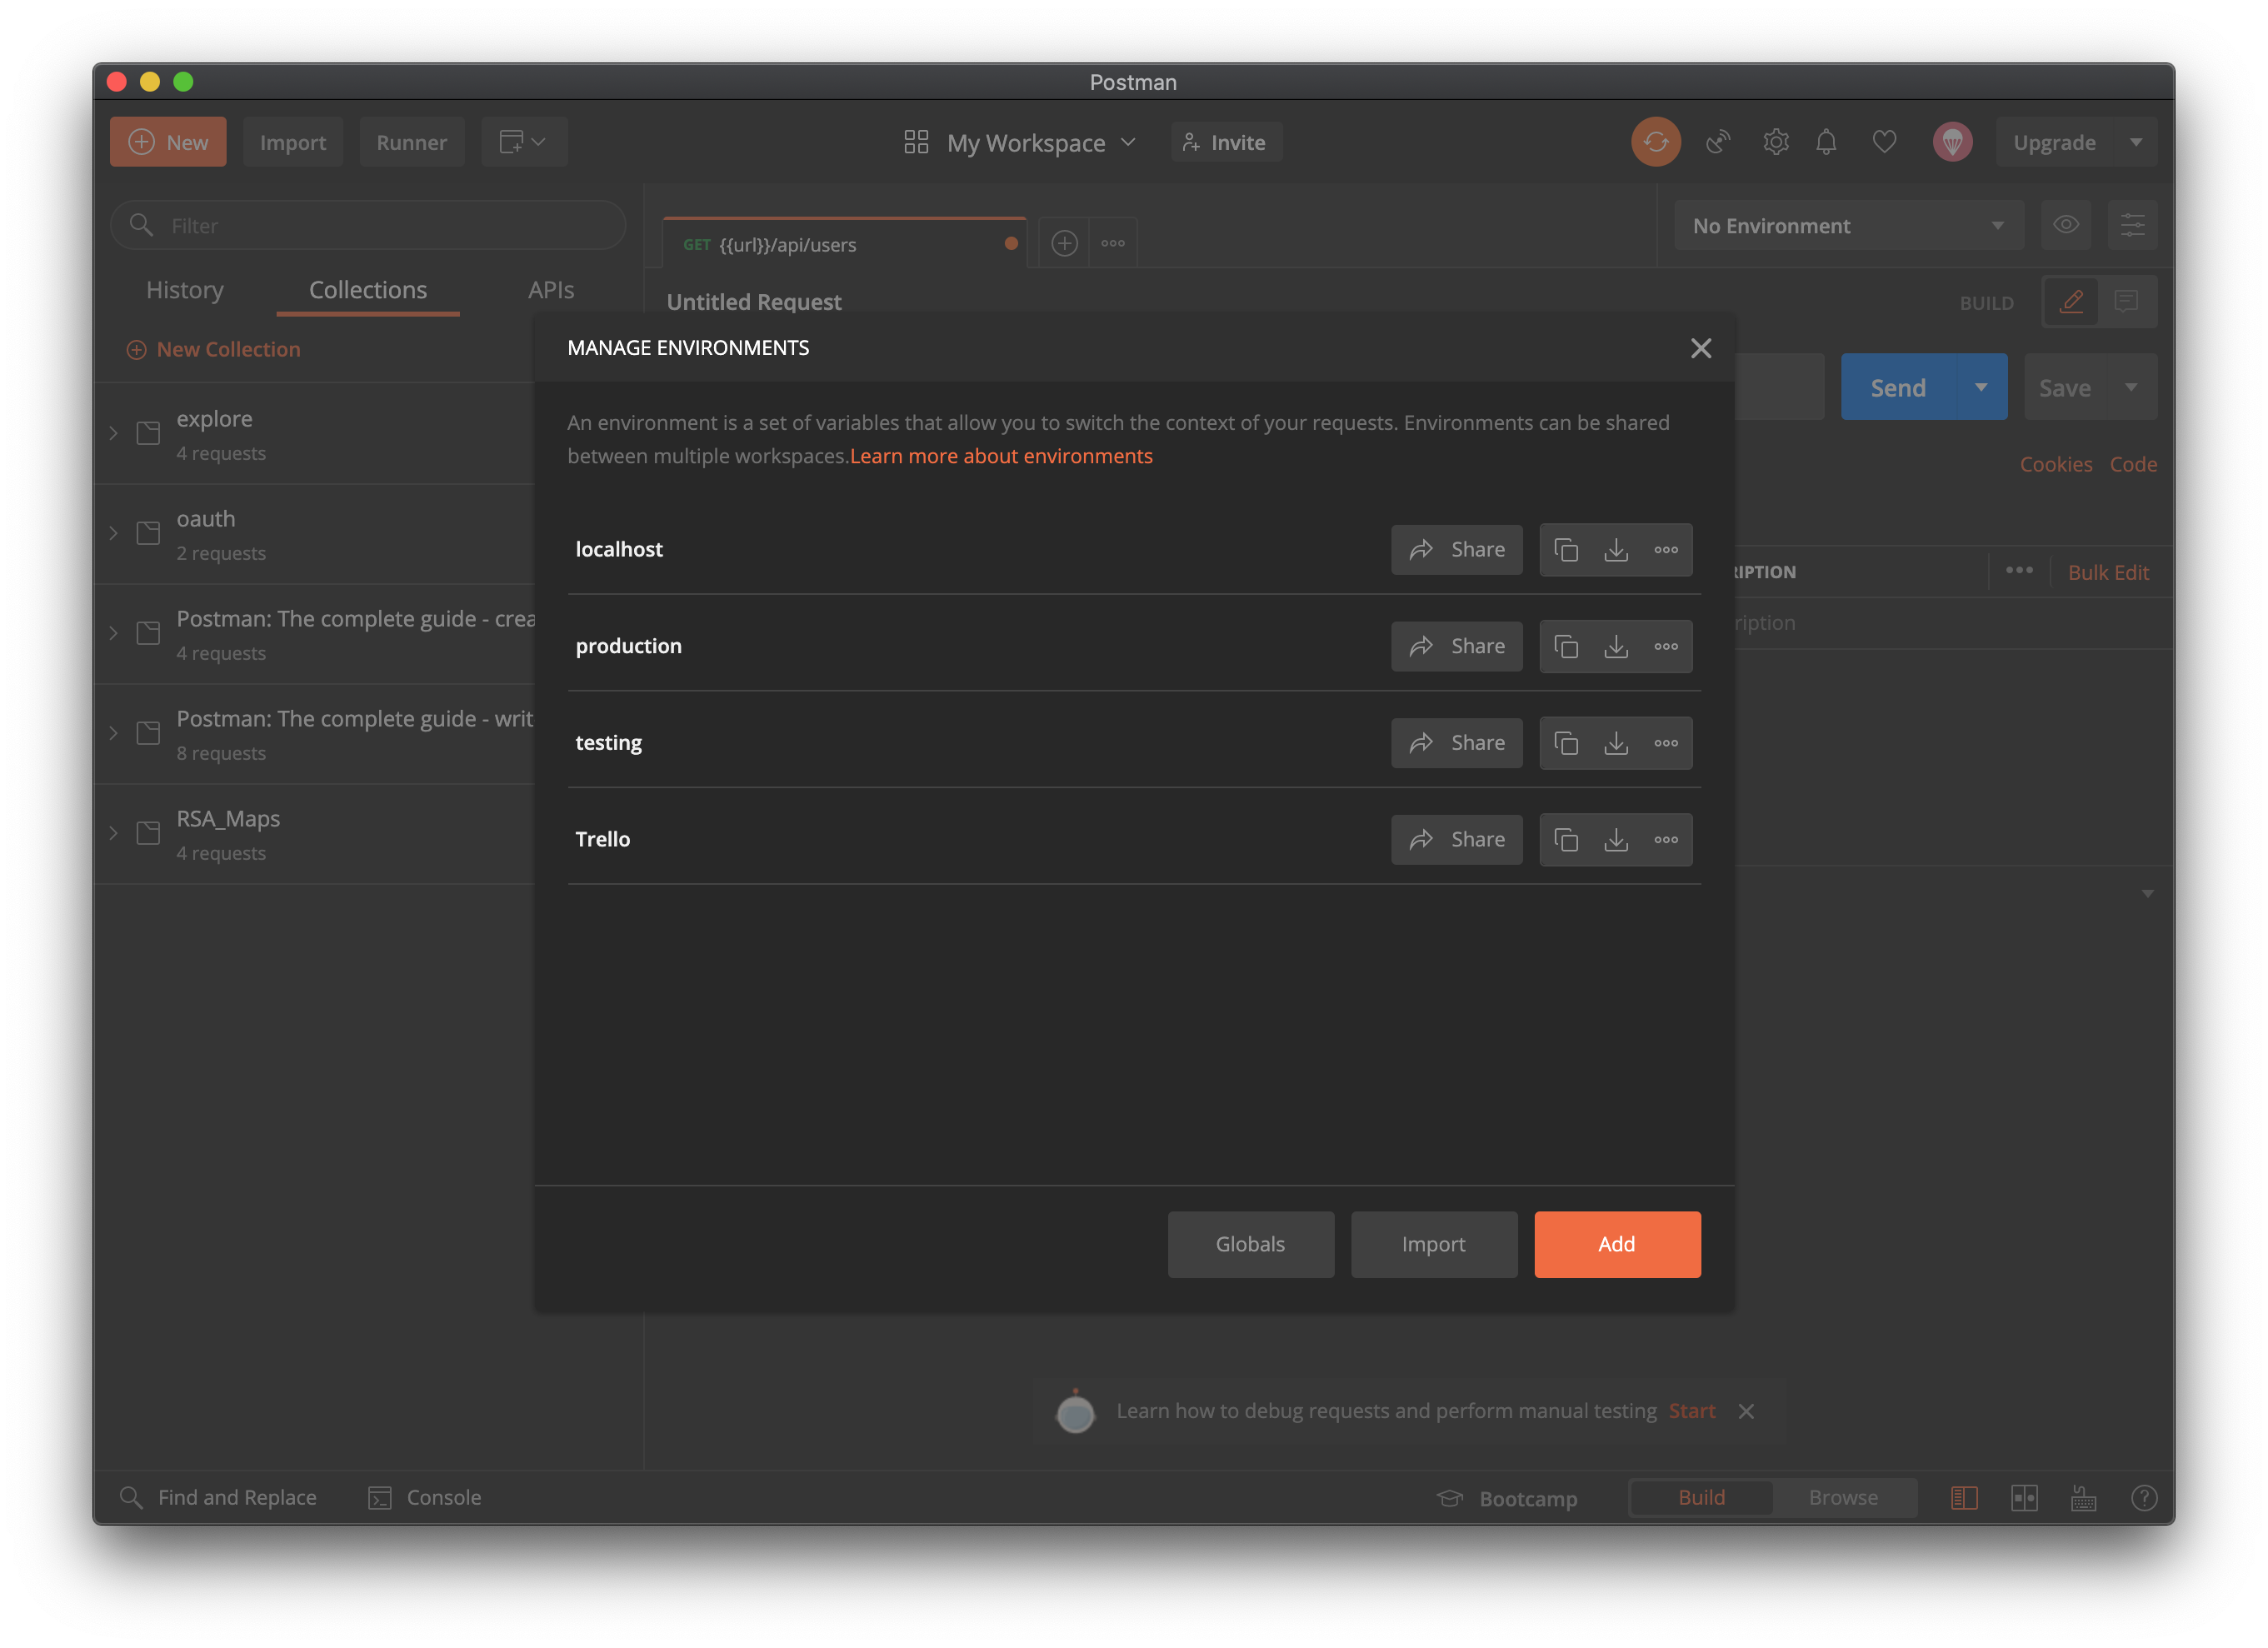This screenshot has width=2268, height=1648.
Task: Duplicate the testing environment
Action: [x=1566, y=743]
